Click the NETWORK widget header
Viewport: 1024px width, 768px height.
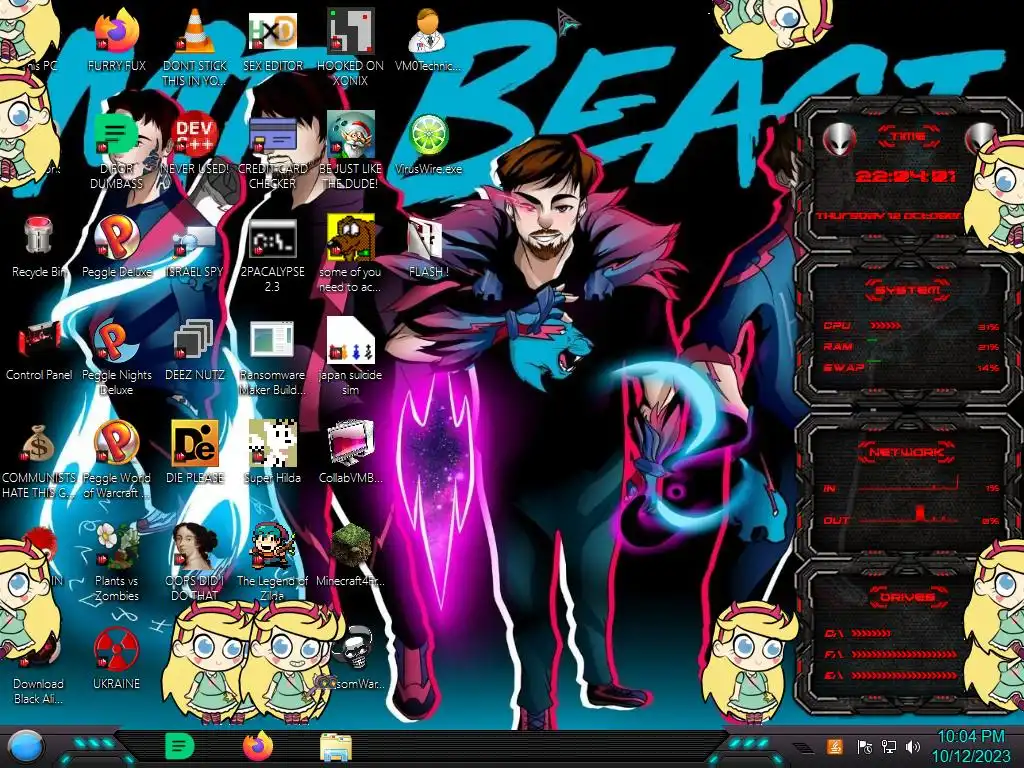(x=907, y=452)
